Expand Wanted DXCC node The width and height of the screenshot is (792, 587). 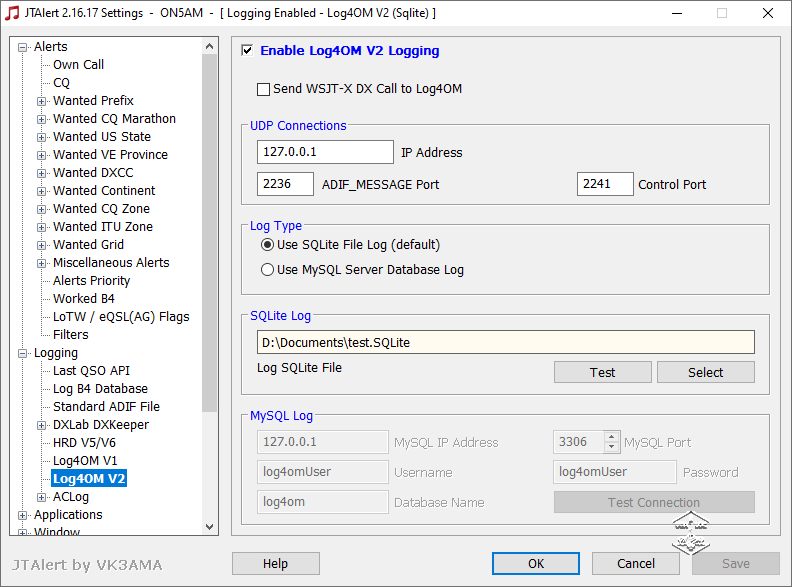click(x=41, y=173)
